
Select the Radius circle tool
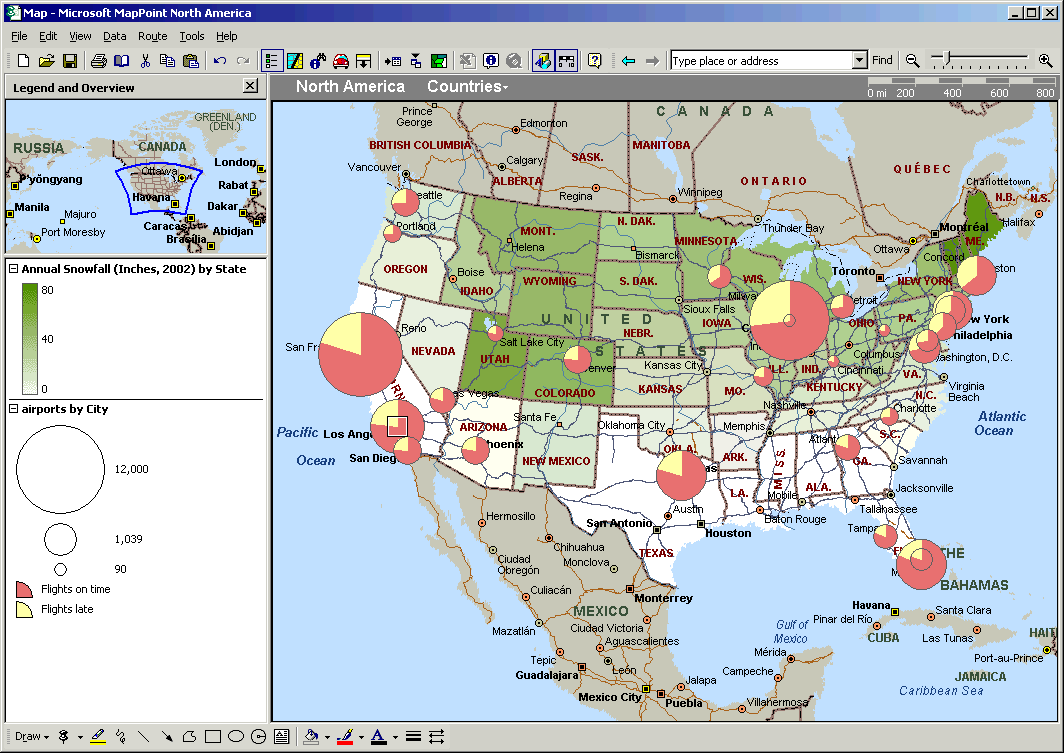pos(259,737)
